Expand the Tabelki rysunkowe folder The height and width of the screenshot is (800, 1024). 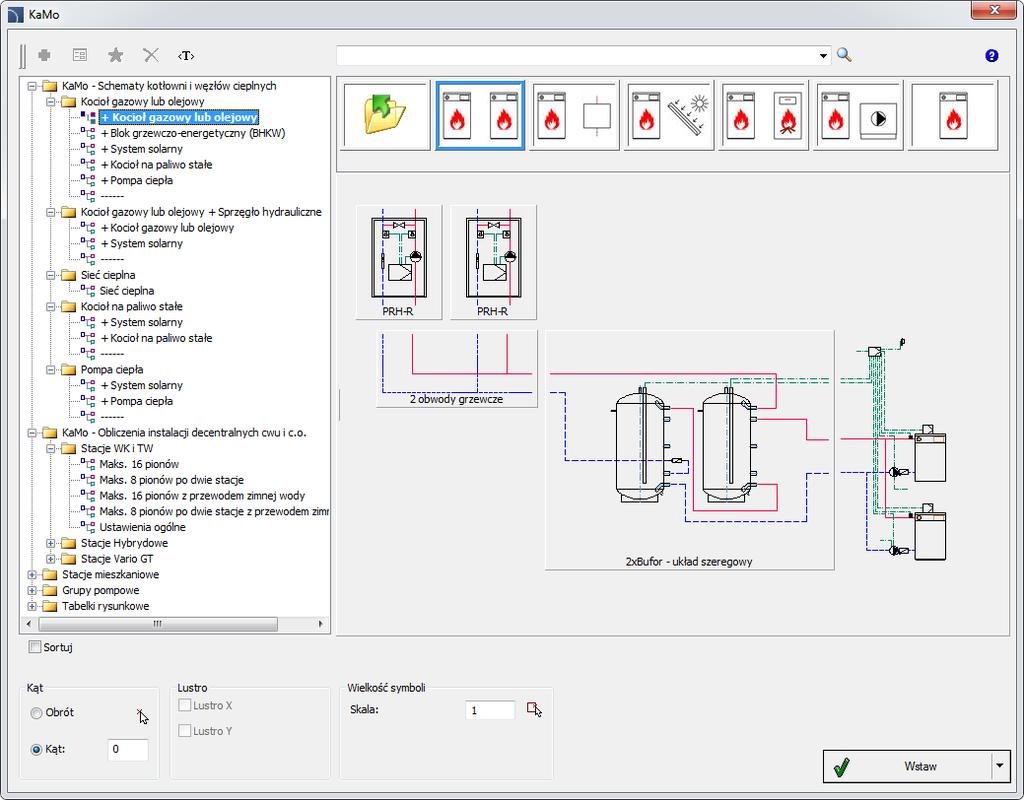click(31, 606)
